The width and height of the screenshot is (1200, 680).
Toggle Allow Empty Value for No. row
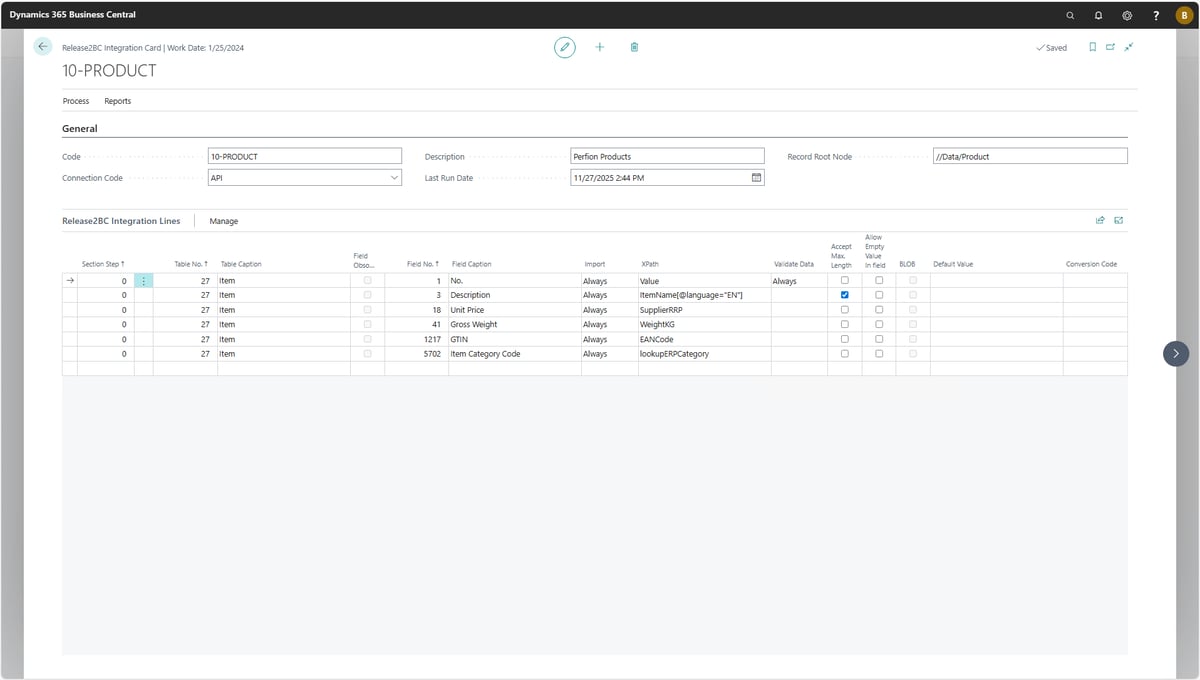coord(879,281)
